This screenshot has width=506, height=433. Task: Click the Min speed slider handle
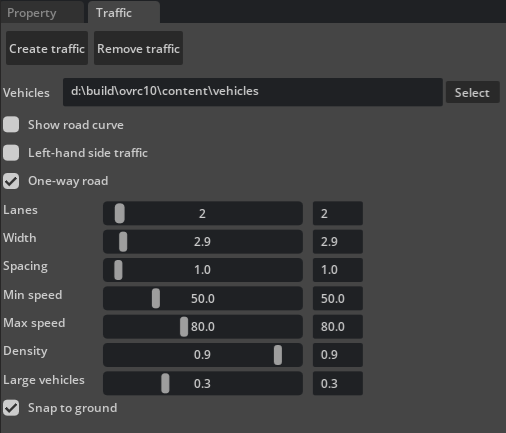(156, 298)
